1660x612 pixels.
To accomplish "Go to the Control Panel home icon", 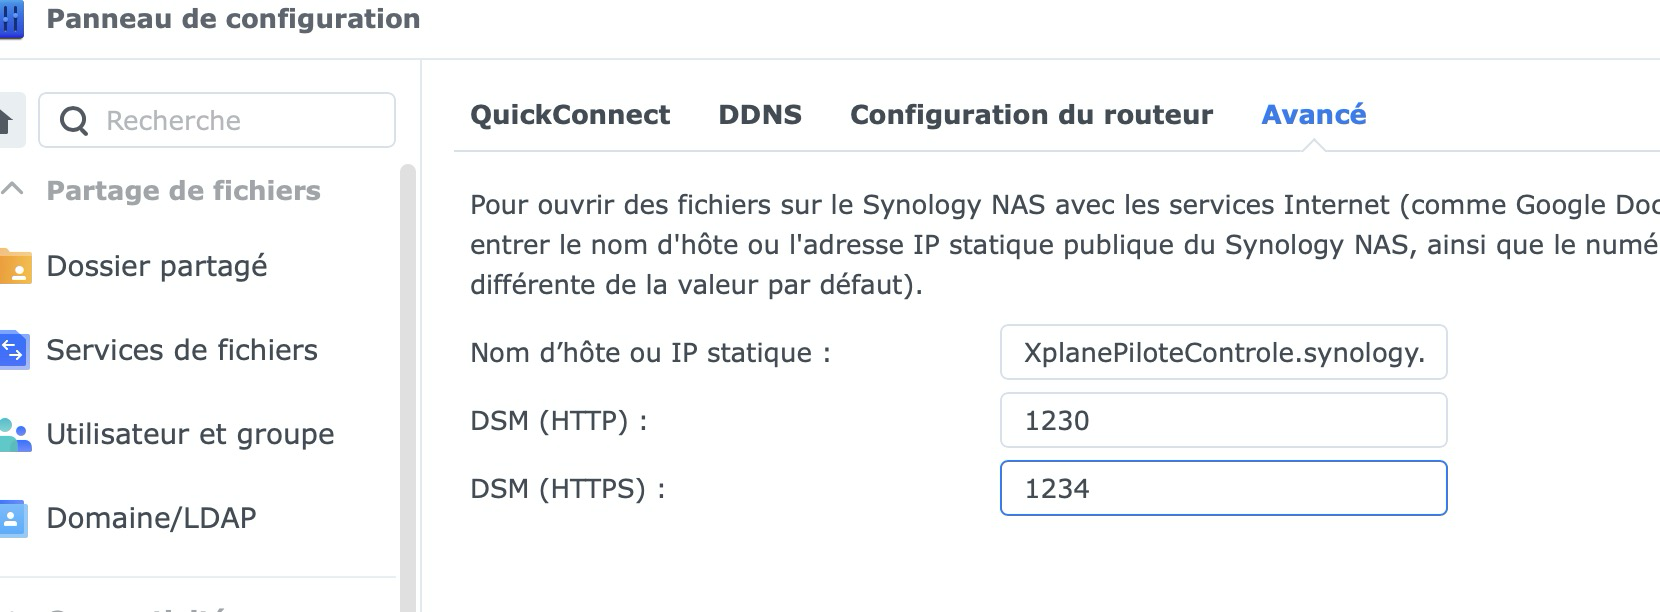I will click(7, 121).
